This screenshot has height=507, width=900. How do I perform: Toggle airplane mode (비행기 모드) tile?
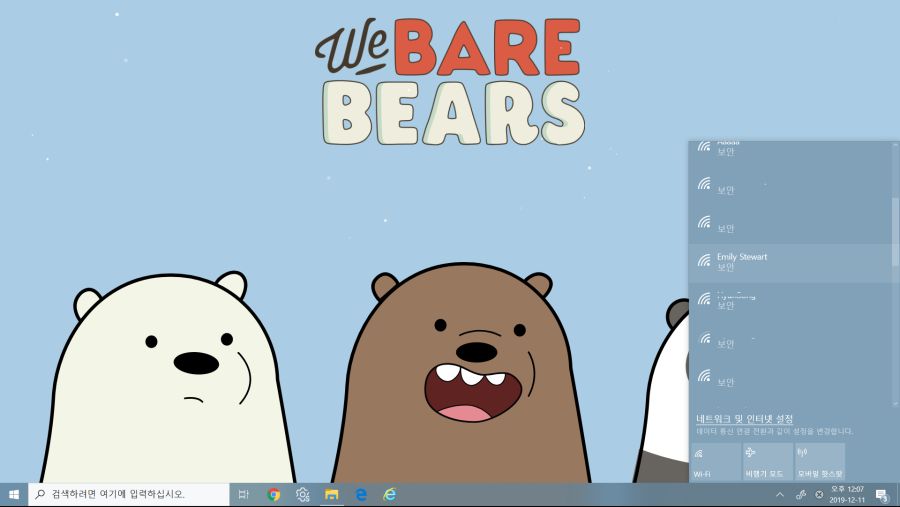click(767, 461)
